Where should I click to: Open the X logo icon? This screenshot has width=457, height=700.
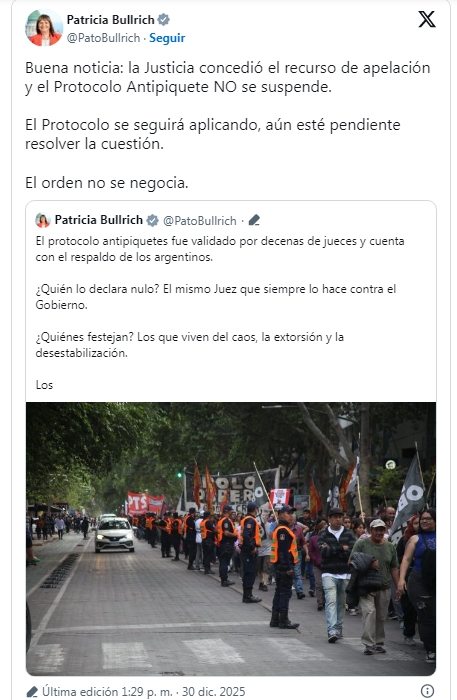point(427,19)
